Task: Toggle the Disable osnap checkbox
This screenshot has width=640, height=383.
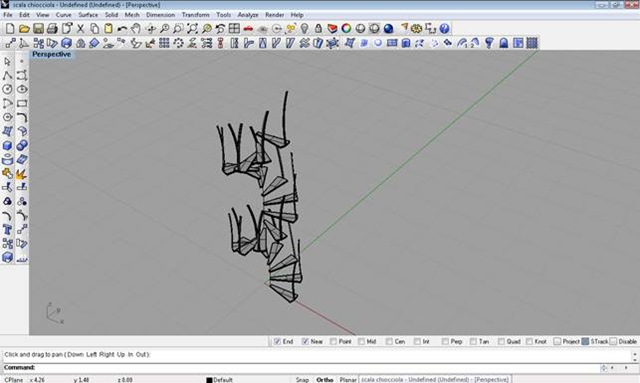Action: pyautogui.click(x=613, y=341)
